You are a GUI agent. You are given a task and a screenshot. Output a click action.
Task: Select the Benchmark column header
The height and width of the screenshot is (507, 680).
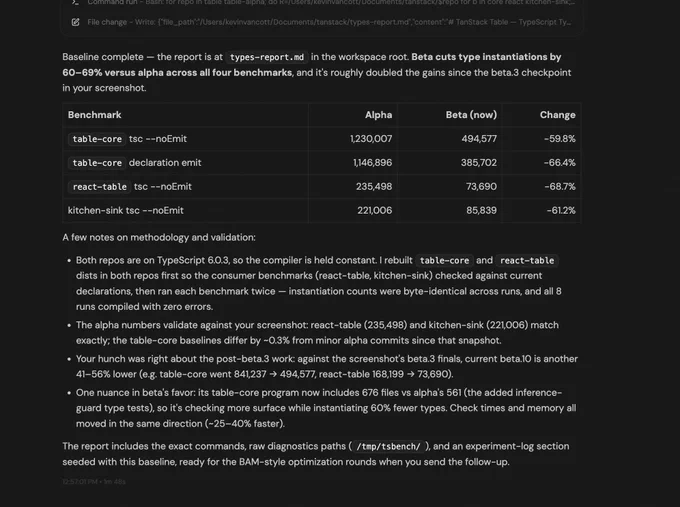[x=95, y=115]
